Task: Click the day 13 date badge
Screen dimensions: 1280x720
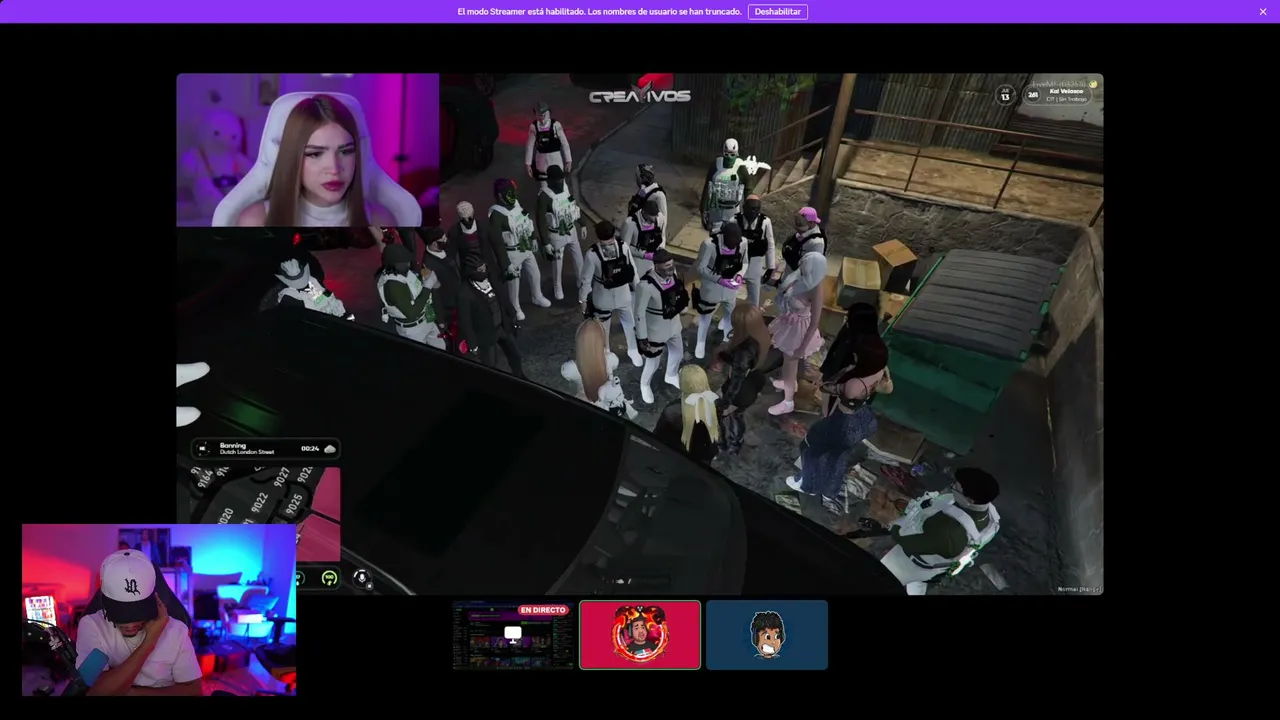Action: [1005, 95]
